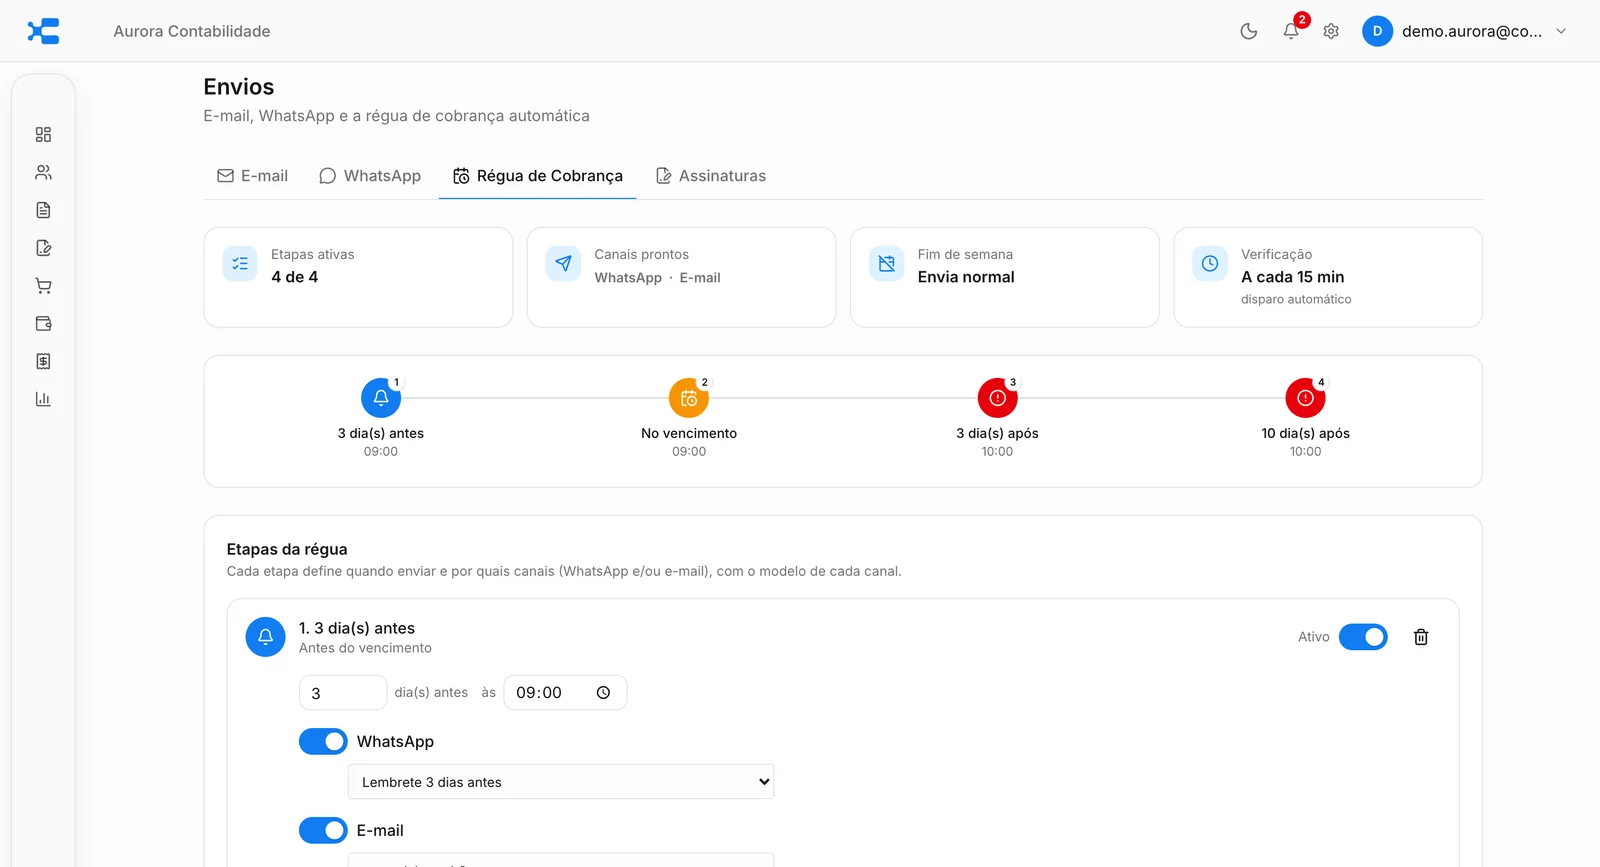Screen dimensions: 1600x867
Task: Open Lembrete 3 dias antes dropdown
Action: (x=561, y=782)
